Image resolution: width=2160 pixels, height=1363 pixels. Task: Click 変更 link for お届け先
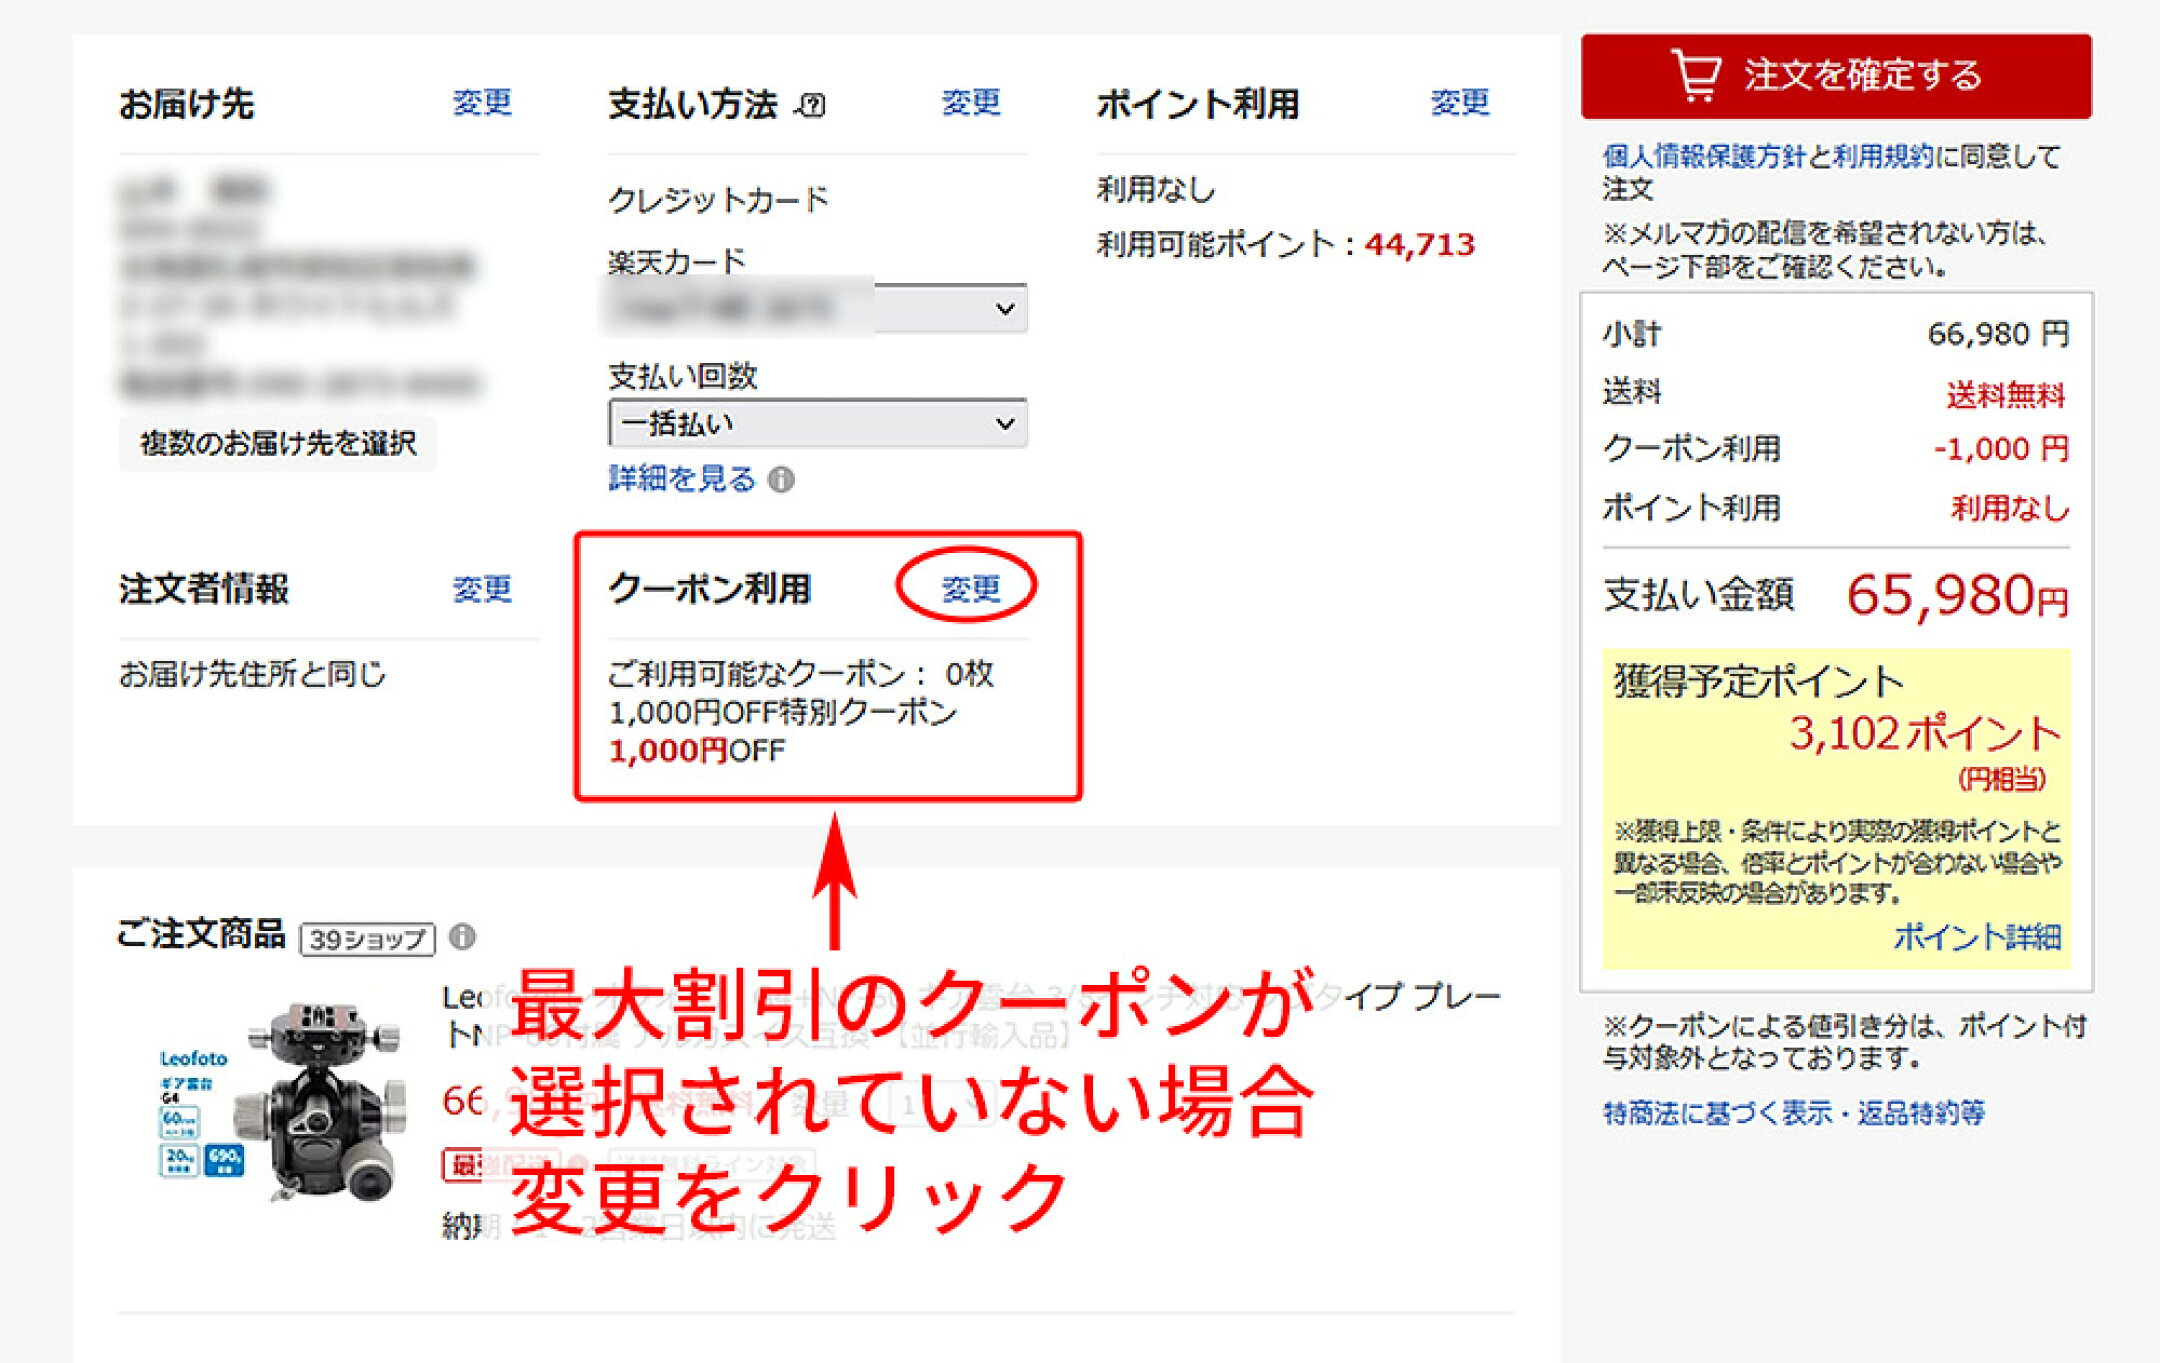click(482, 103)
